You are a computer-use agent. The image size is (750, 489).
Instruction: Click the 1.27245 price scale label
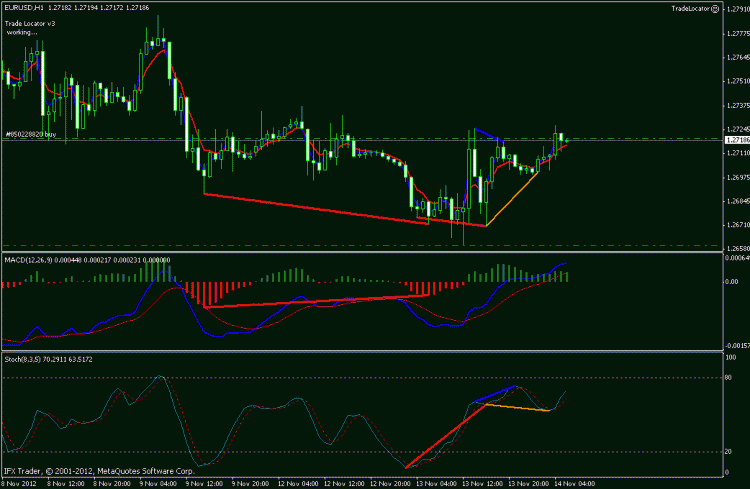pyautogui.click(x=738, y=129)
